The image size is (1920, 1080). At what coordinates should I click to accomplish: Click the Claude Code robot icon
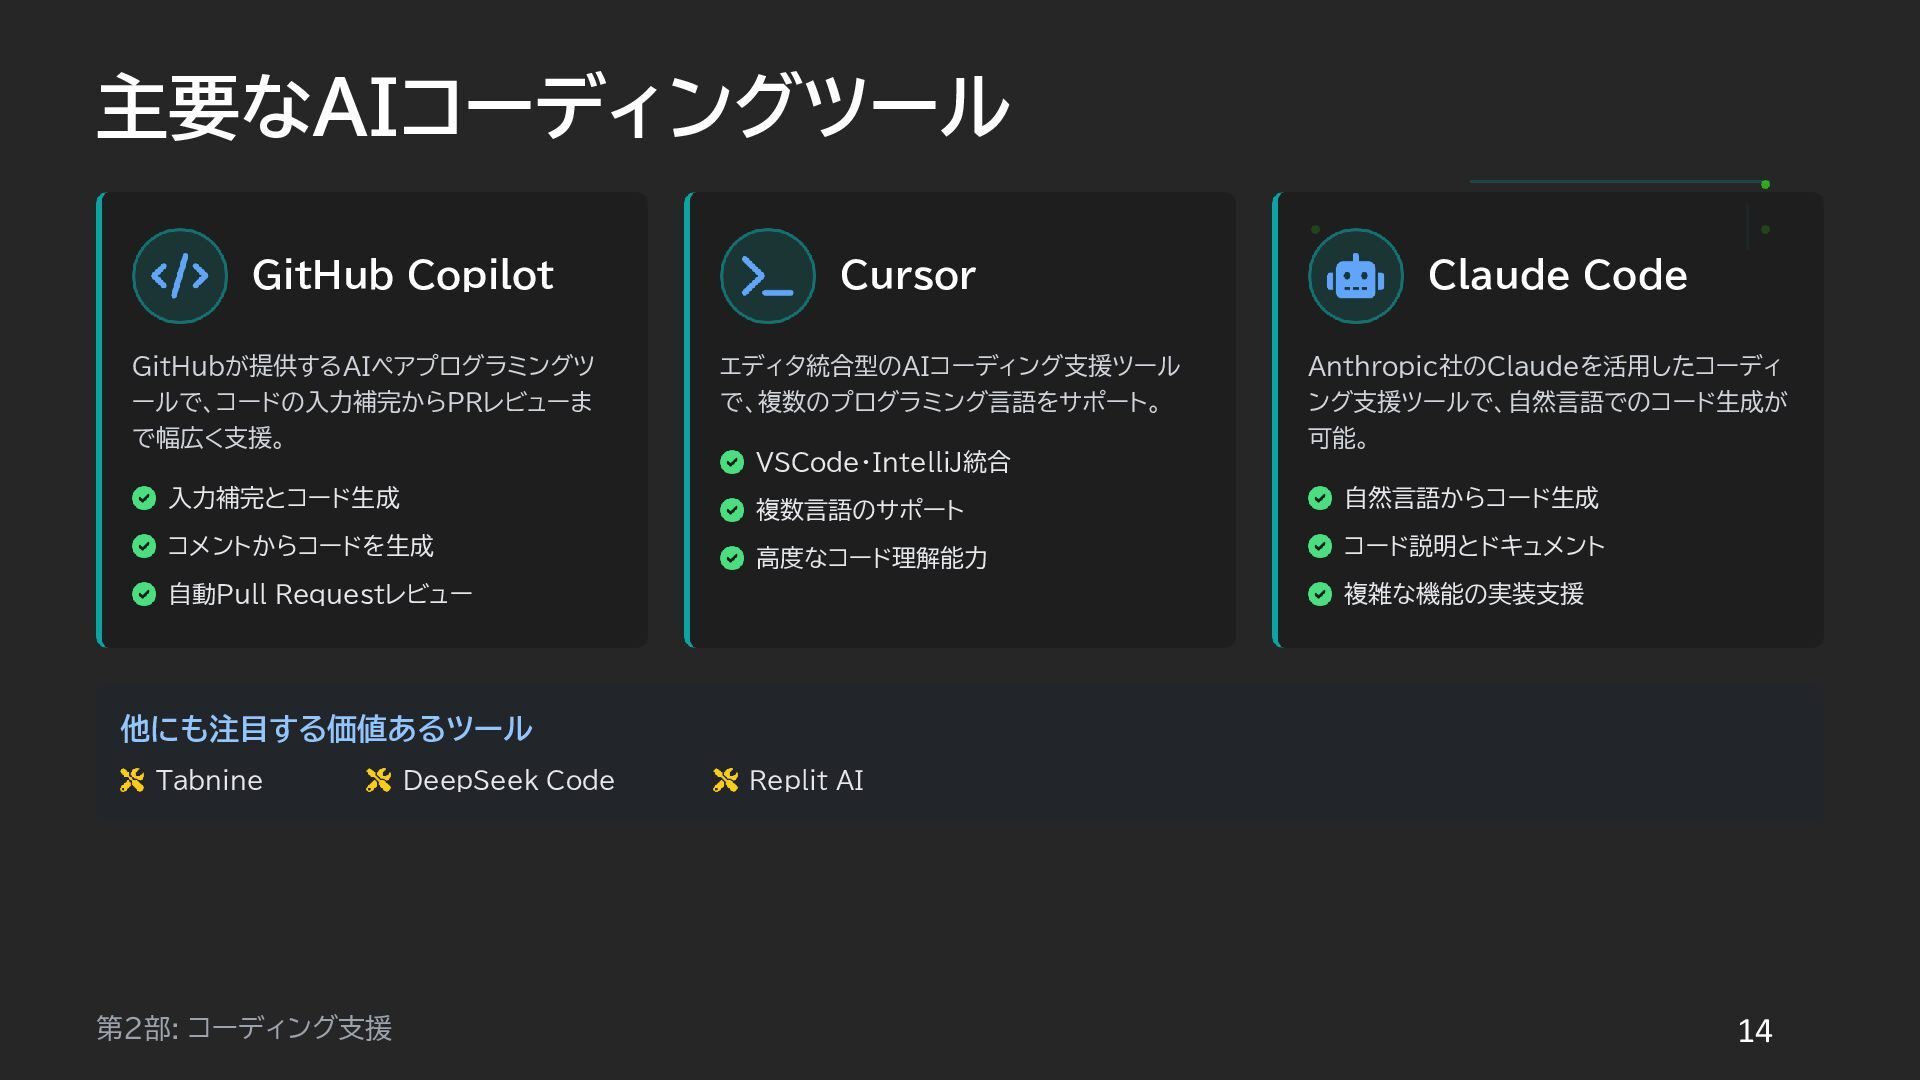point(1355,276)
